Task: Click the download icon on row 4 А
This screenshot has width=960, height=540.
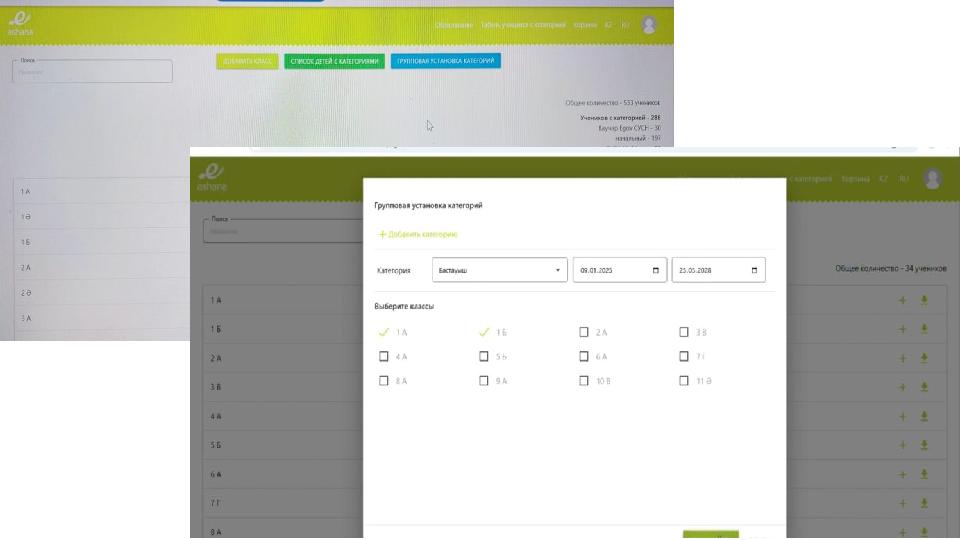Action: click(x=924, y=416)
